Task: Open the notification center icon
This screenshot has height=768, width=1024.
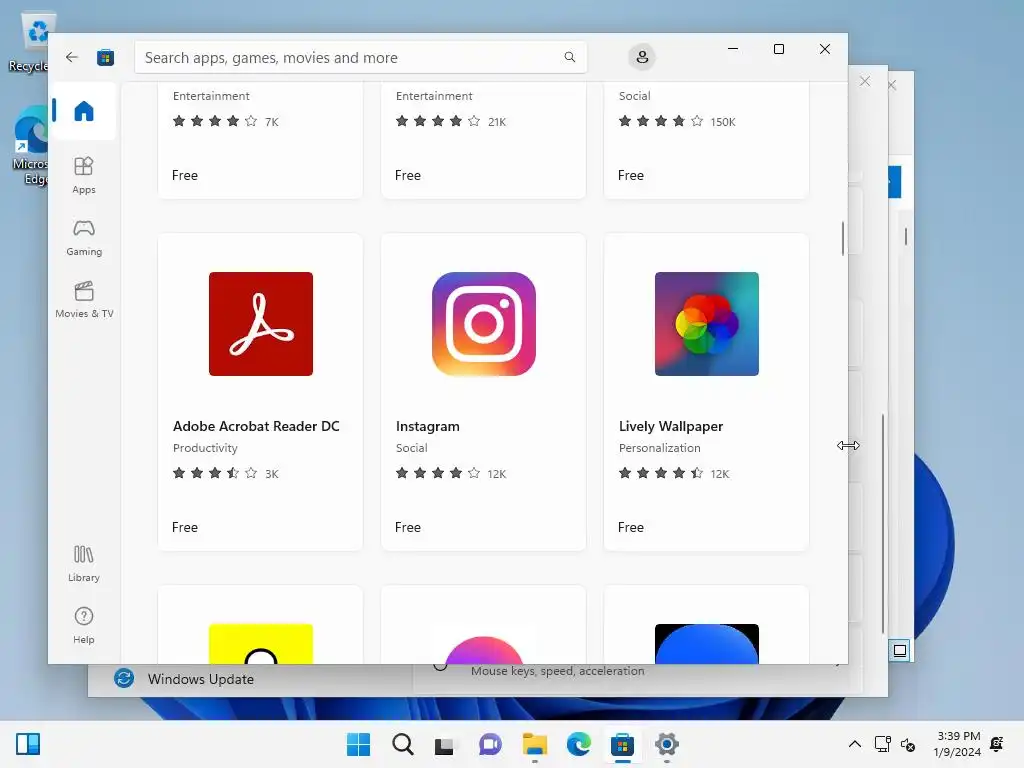Action: click(997, 744)
